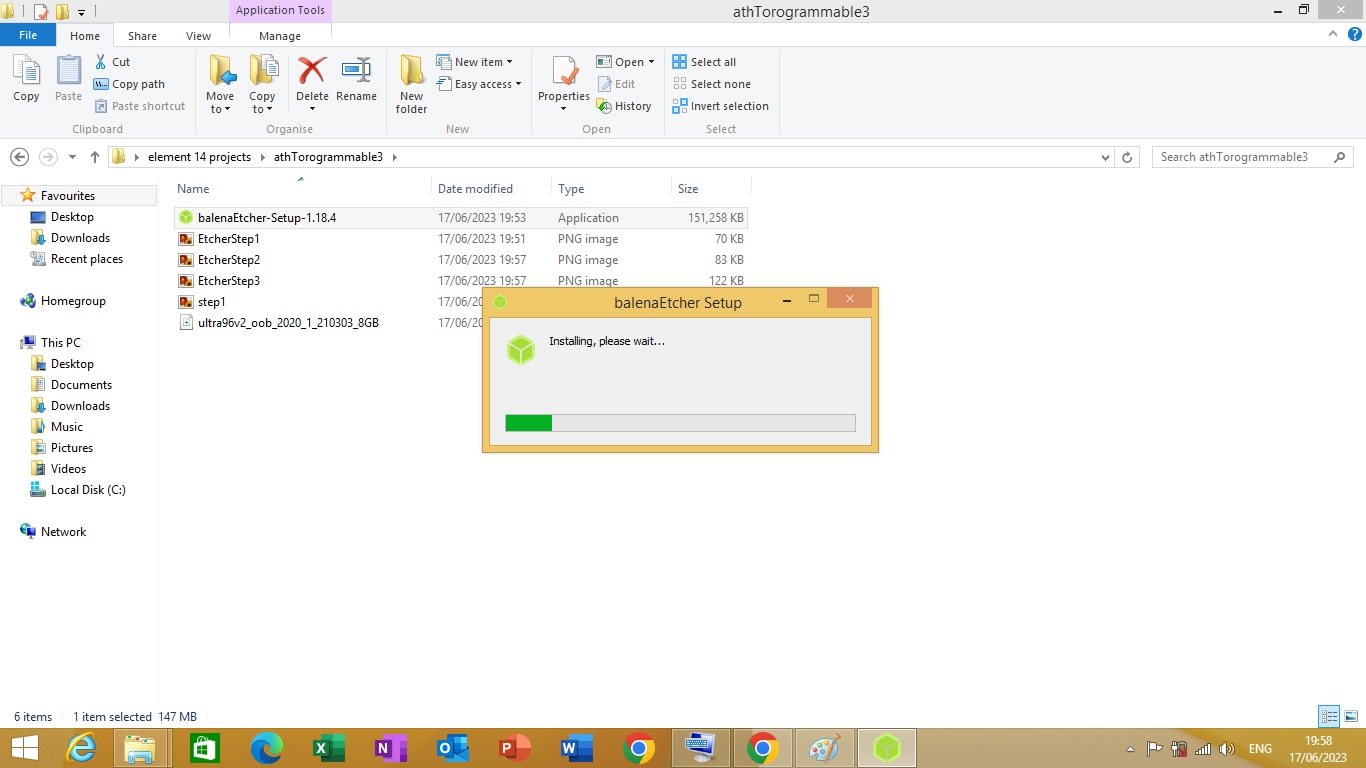Switch to the Home ribbon tab
The height and width of the screenshot is (768, 1366).
(85, 36)
